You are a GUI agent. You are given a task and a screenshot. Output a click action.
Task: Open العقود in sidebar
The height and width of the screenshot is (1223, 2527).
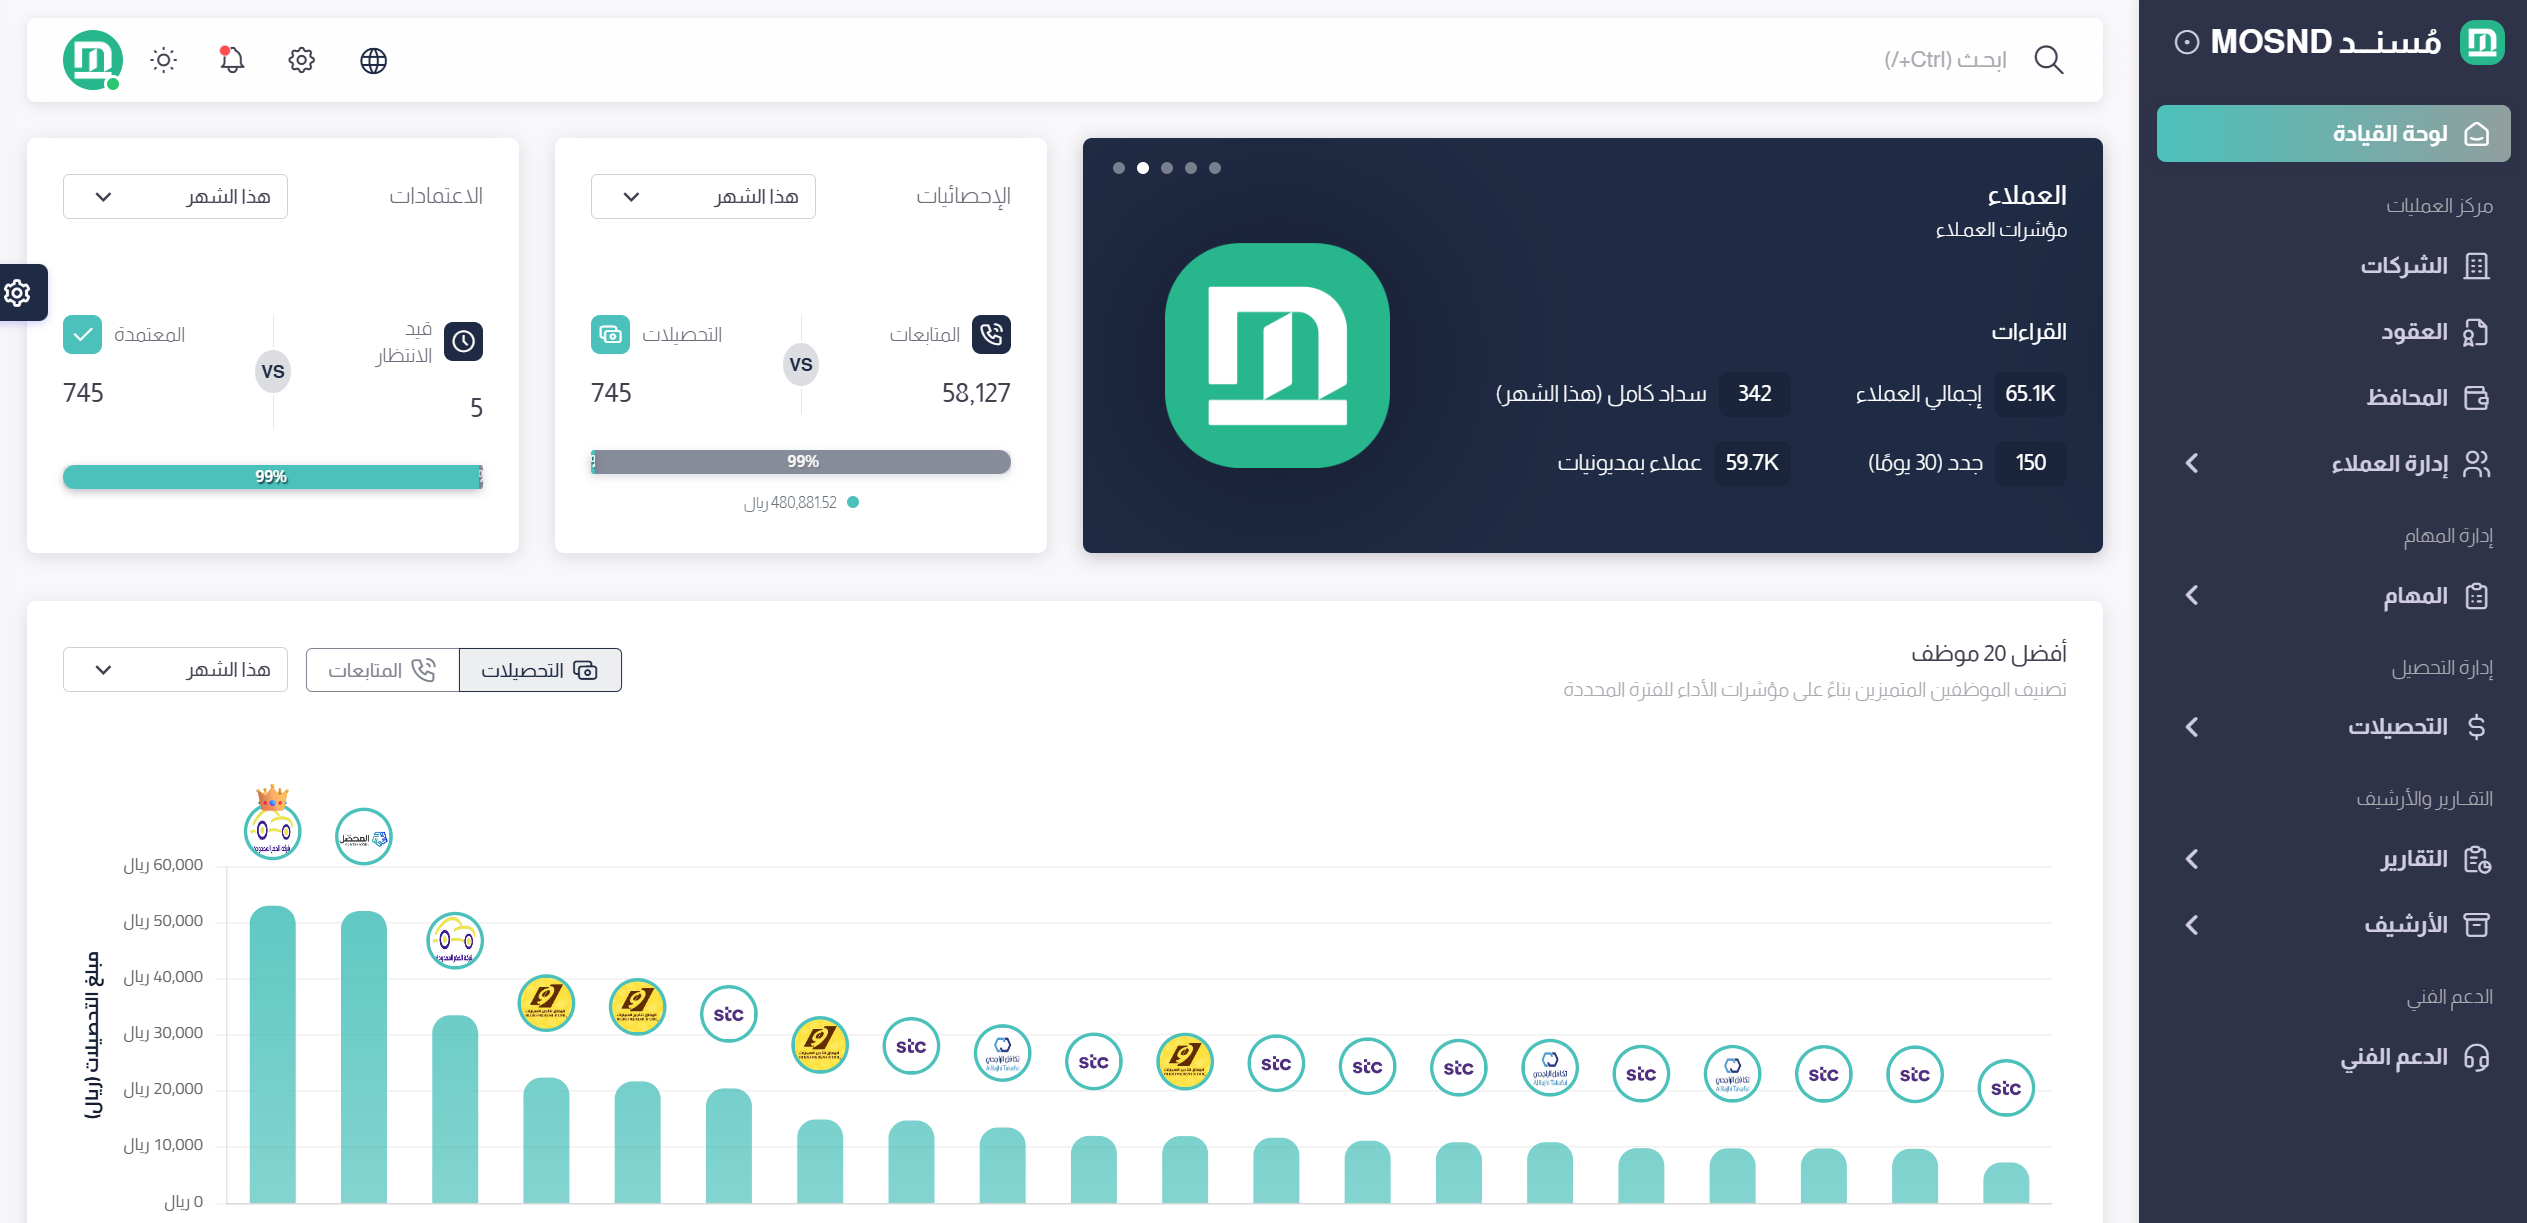[2333, 332]
